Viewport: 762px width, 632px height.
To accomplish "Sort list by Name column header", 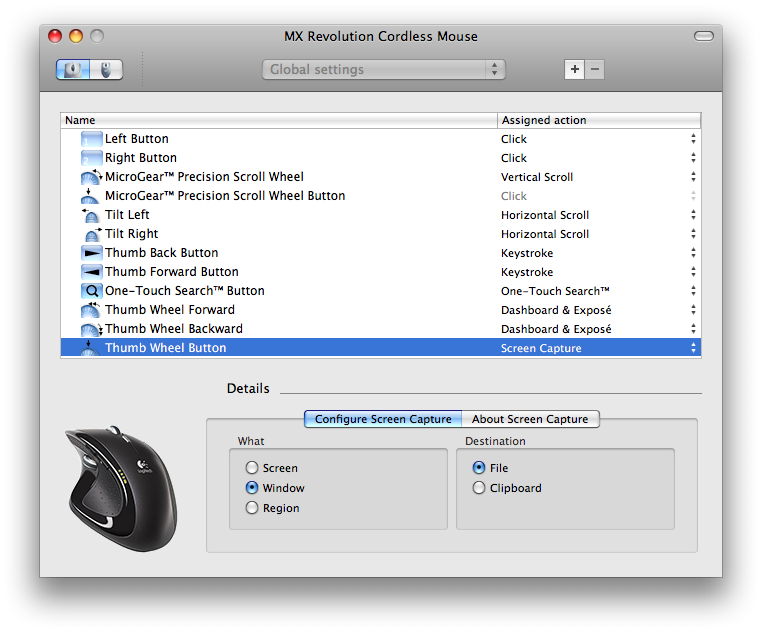I will (x=279, y=120).
